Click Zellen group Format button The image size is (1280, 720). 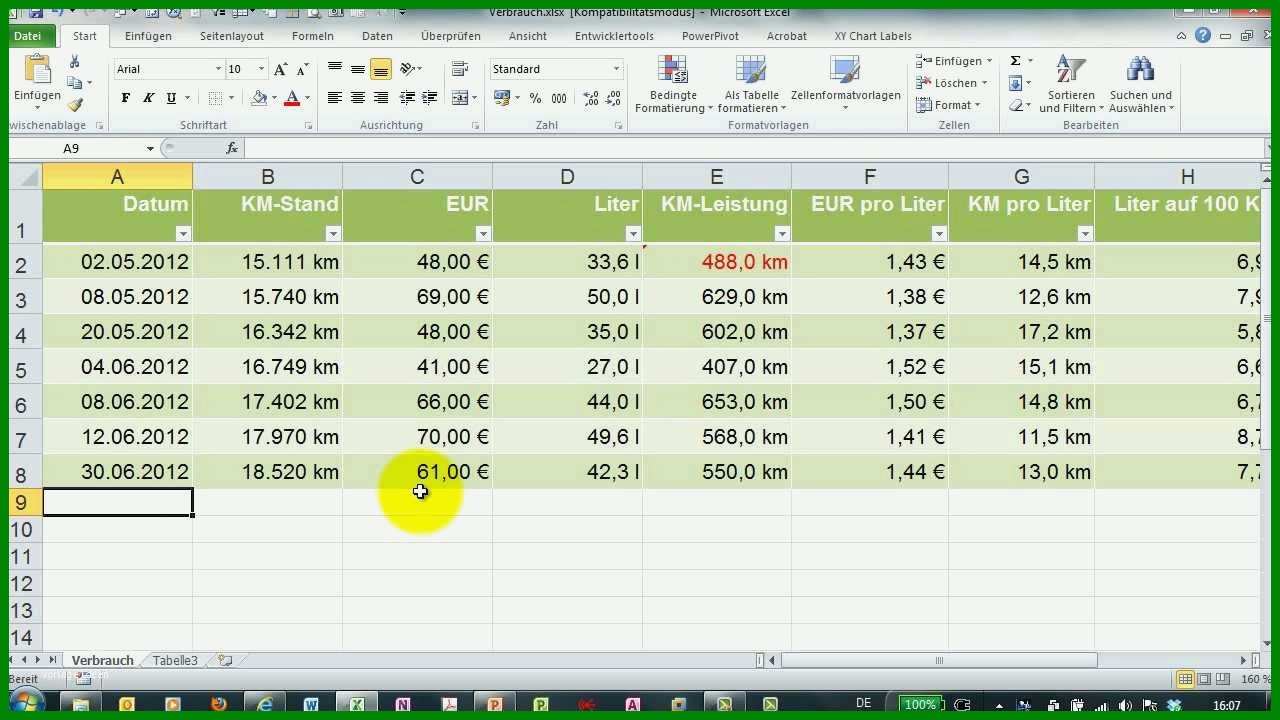[949, 105]
